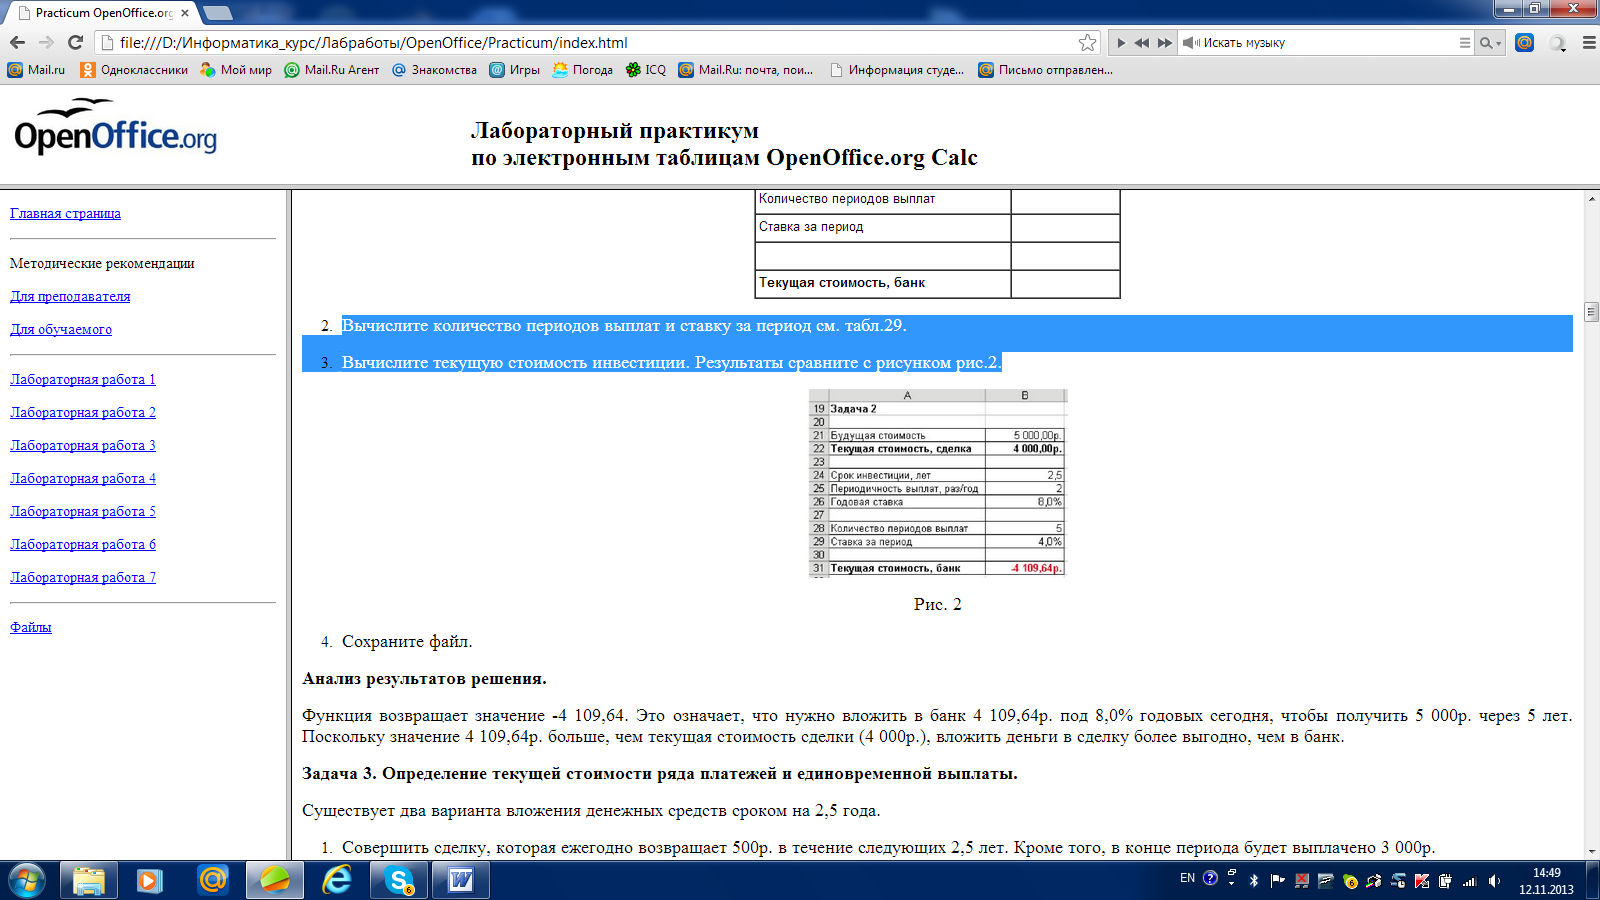The height and width of the screenshot is (900, 1600).
Task: Click the Kaspersky tray icon
Action: 1422,881
